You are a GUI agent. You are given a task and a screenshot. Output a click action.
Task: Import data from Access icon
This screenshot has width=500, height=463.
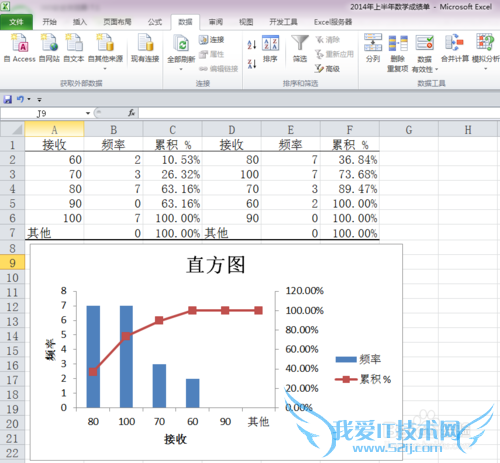19,48
